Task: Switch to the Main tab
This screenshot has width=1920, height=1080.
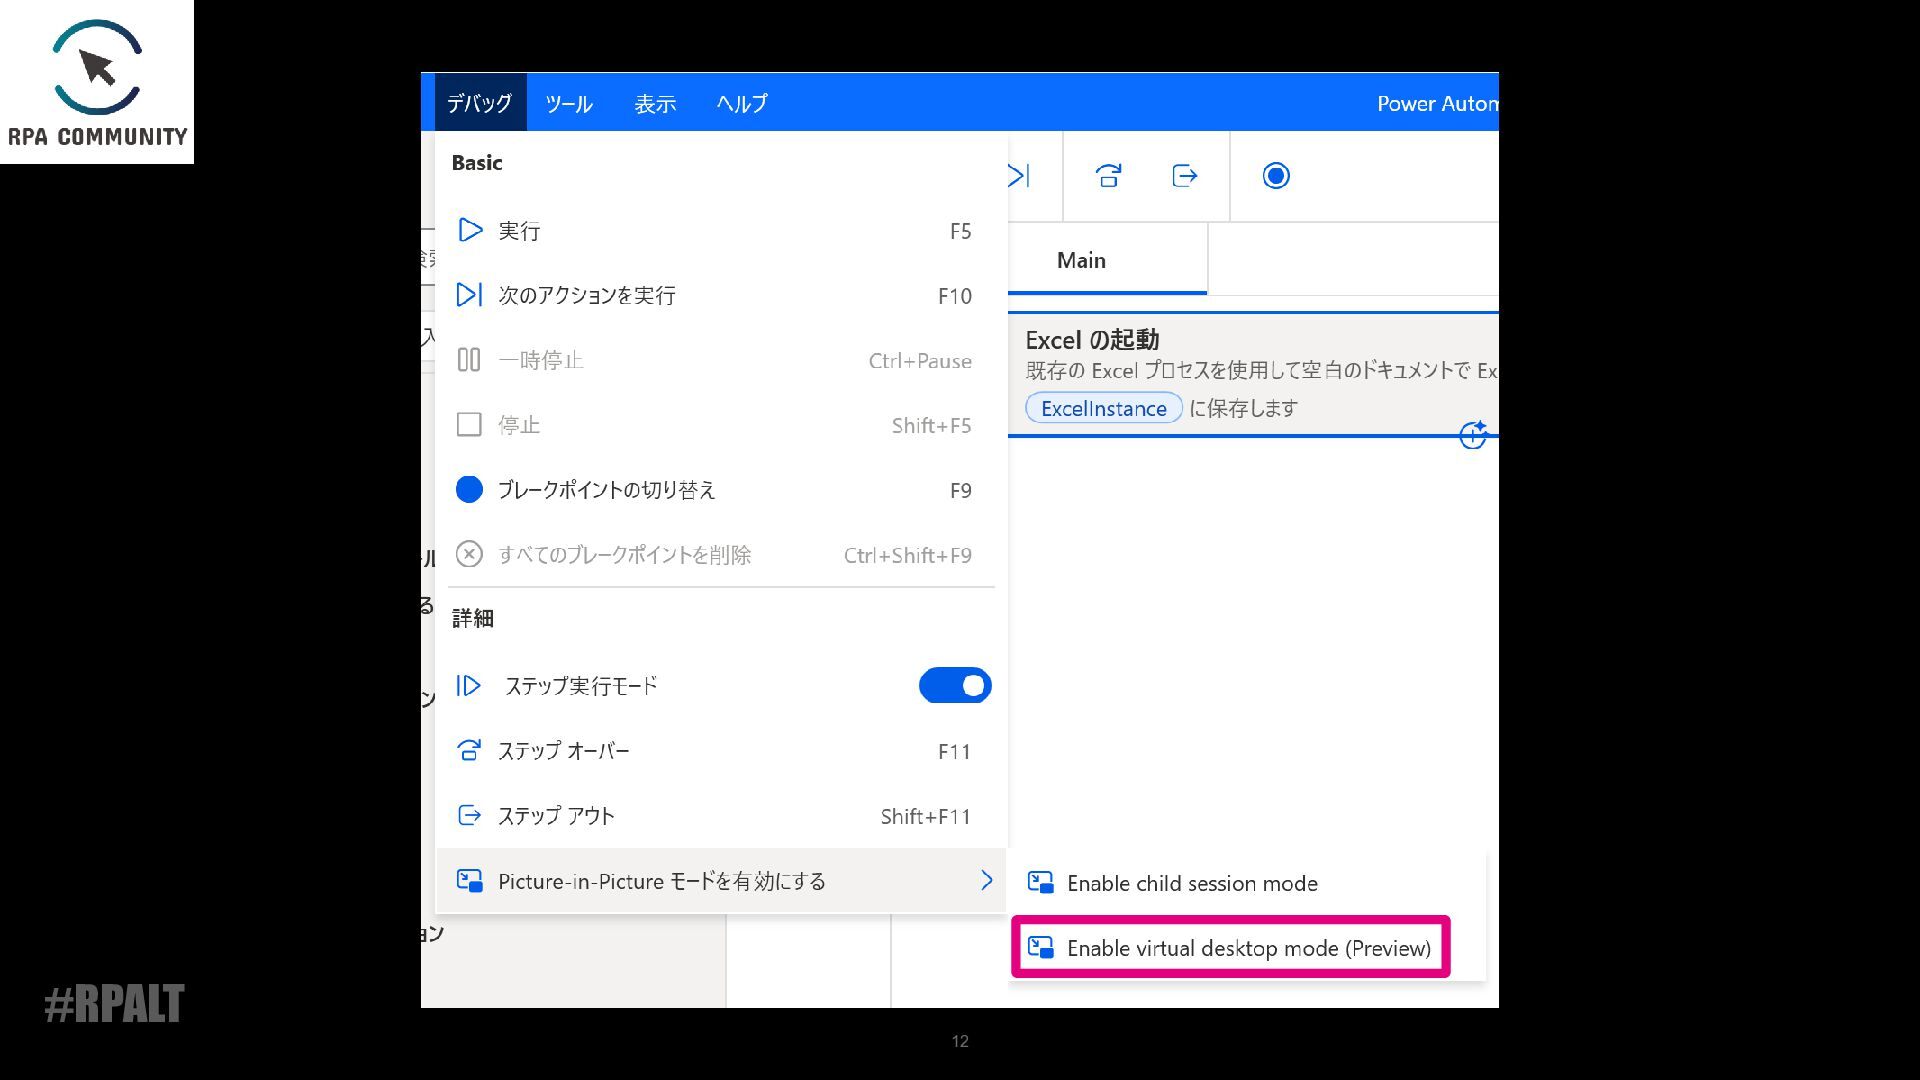Action: point(1081,260)
